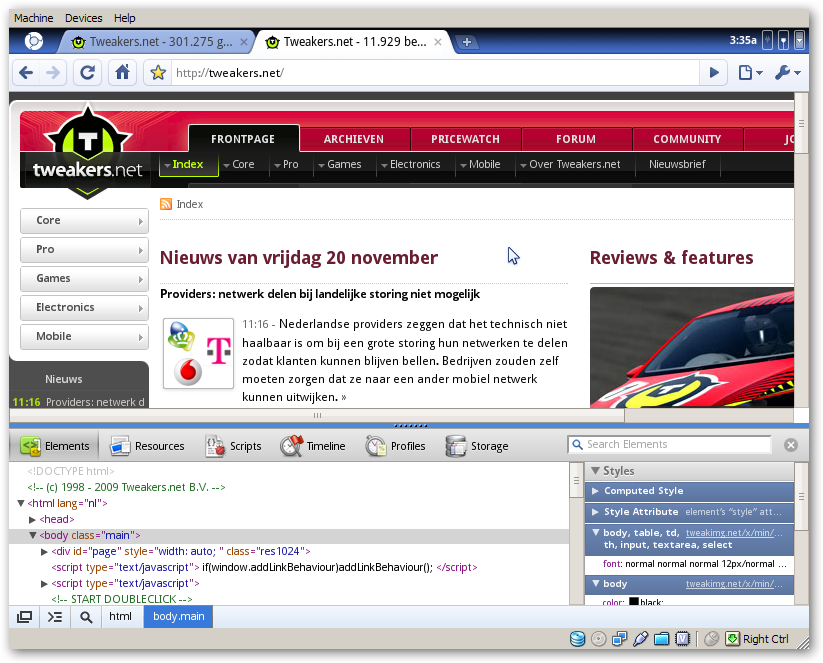The width and height of the screenshot is (823, 663).
Task: Open the Machine menu
Action: [34, 18]
